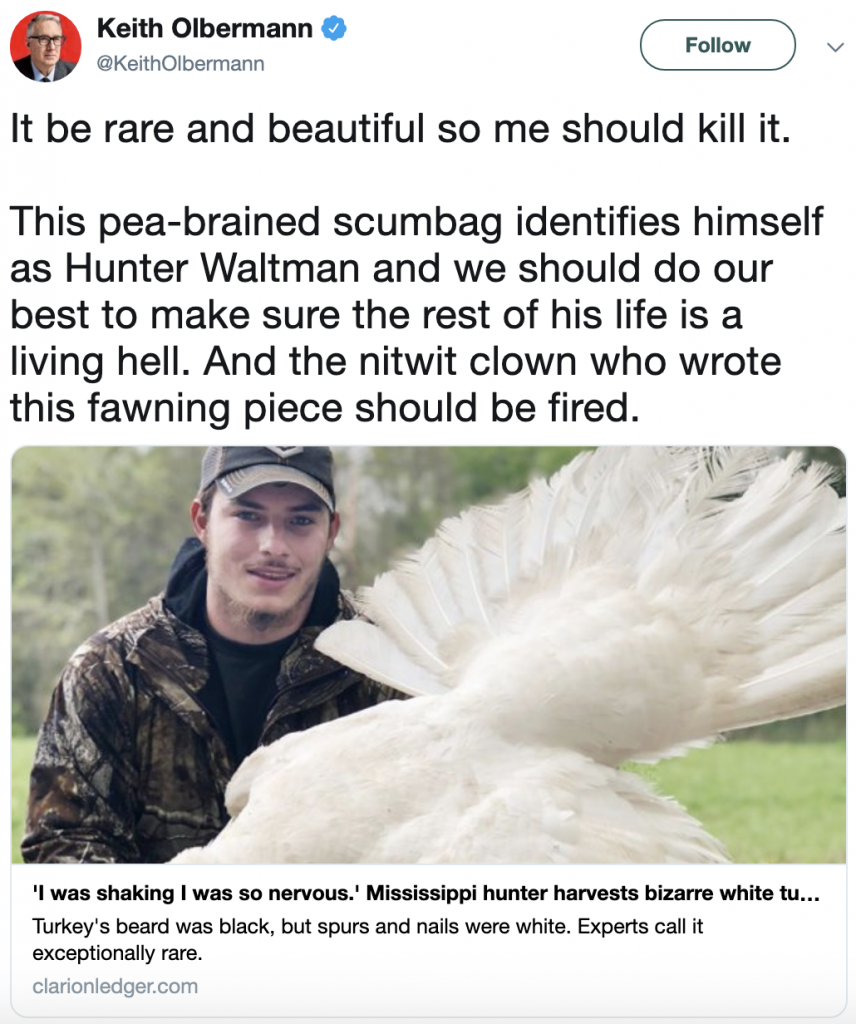The height and width of the screenshot is (1024, 856).
Task: Open the @KeithOlbermann handle
Action: (180, 64)
